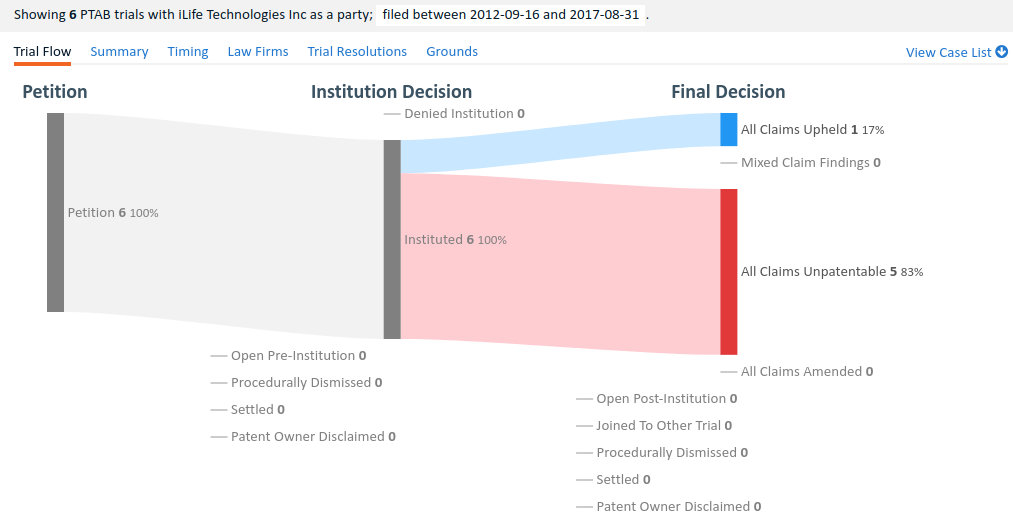
Task: Click the gray Instituted node bar
Action: (x=392, y=239)
